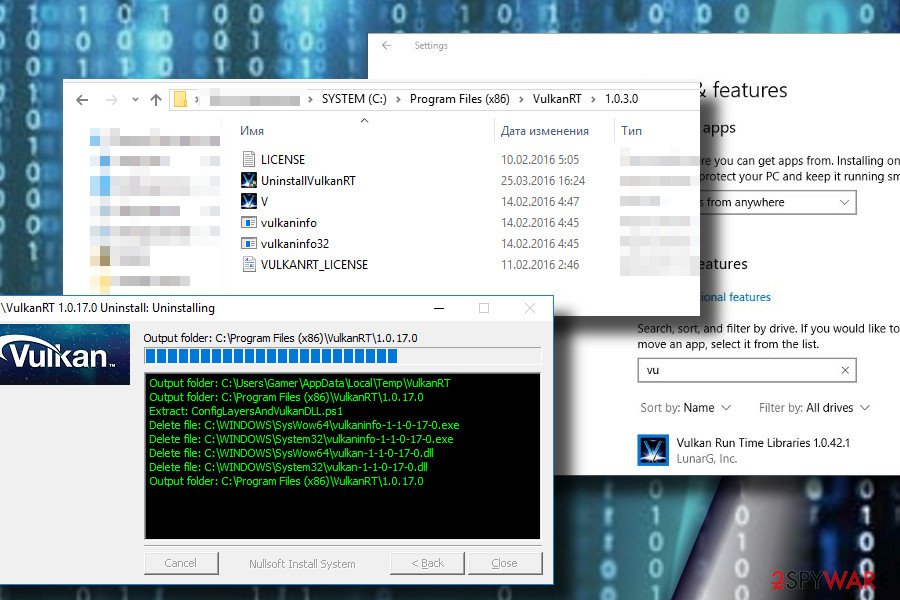
Task: Select the LICENSE file name
Action: [x=283, y=160]
